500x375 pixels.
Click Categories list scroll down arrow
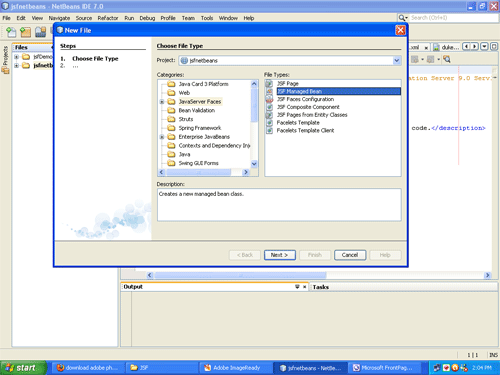coord(254,164)
